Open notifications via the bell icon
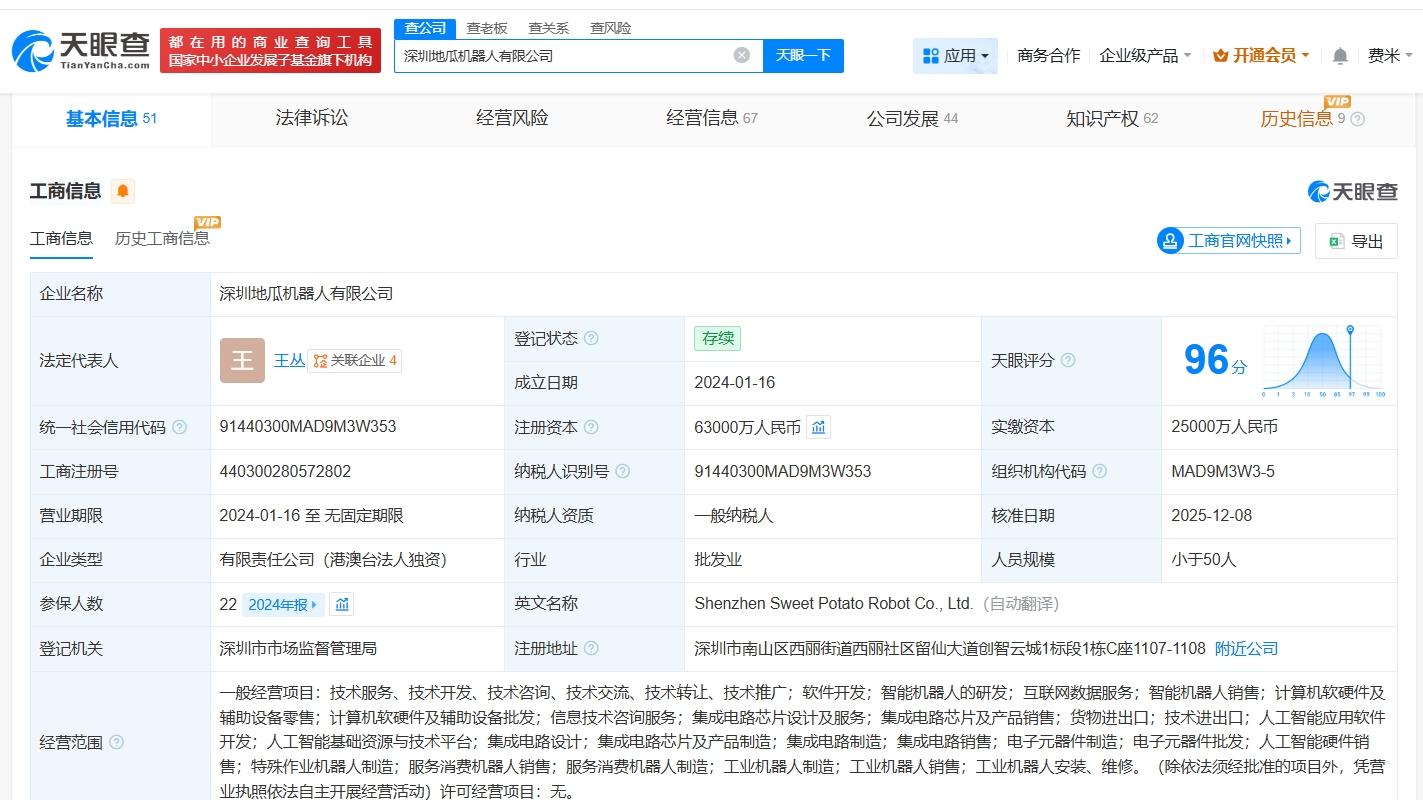This screenshot has height=800, width=1423. pos(1339,56)
